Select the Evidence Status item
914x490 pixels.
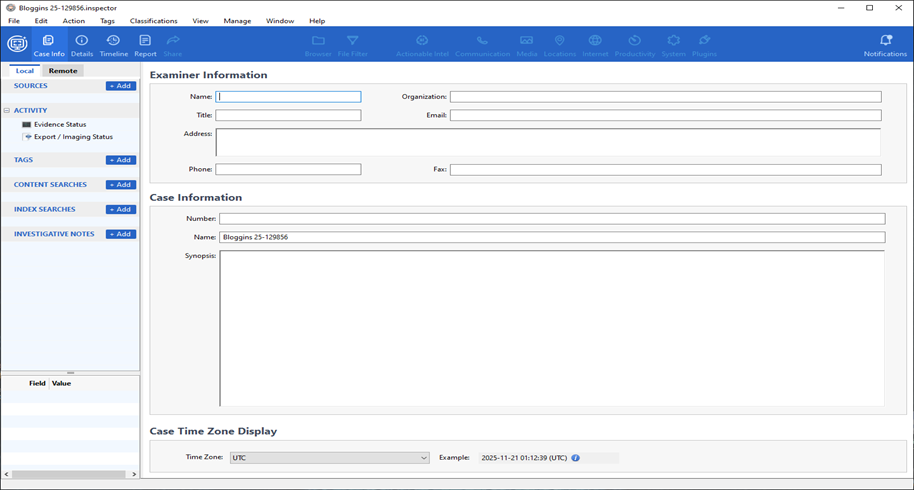click(60, 125)
